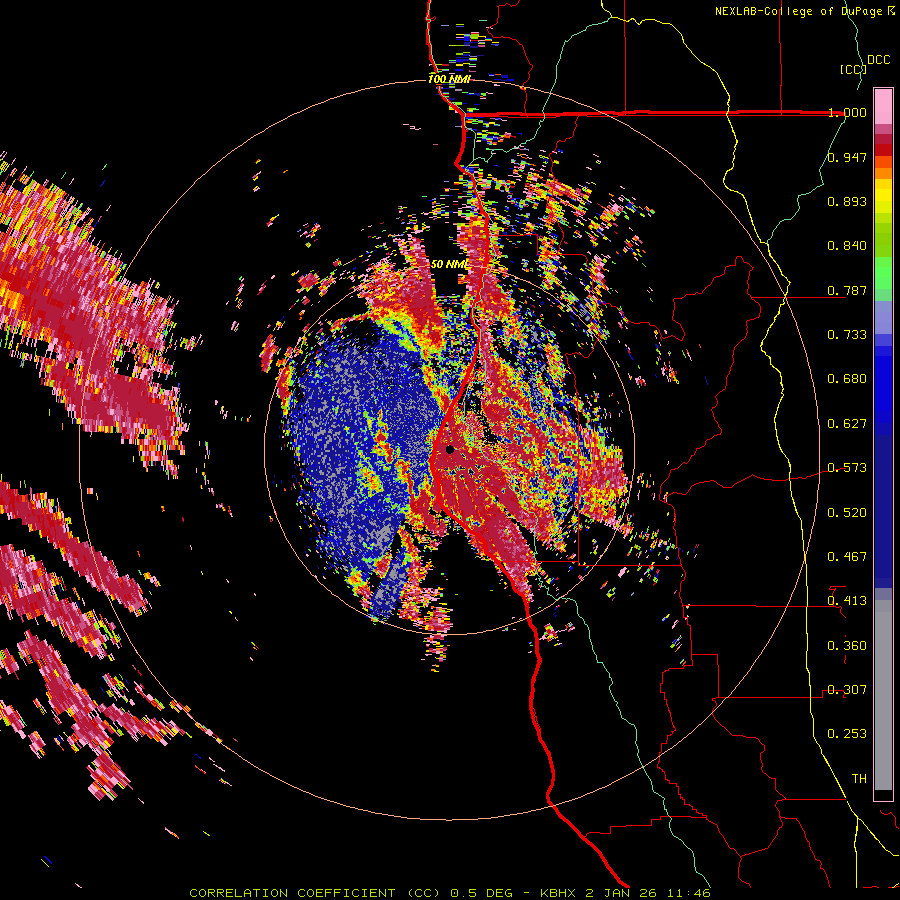Click the 0.307 color scale label

pos(847,690)
